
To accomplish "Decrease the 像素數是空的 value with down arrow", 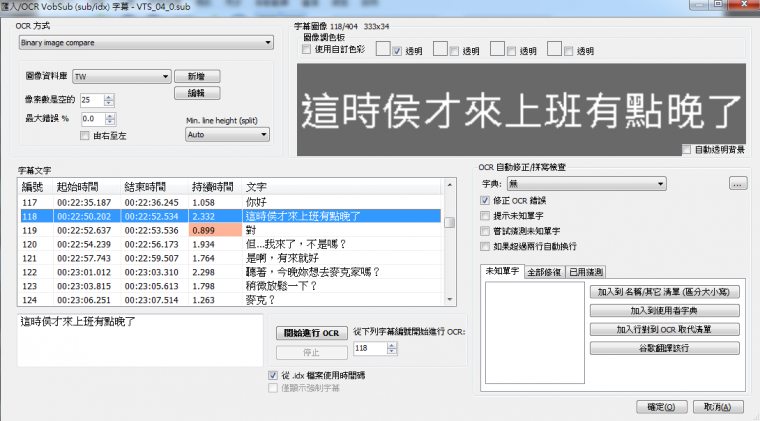I will (109, 103).
